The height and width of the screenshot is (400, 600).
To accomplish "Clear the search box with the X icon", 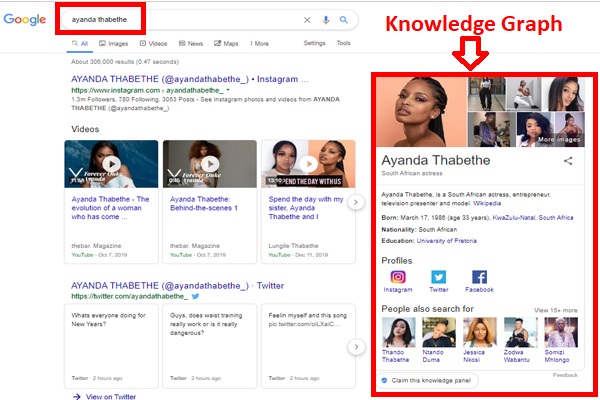I will 307,19.
